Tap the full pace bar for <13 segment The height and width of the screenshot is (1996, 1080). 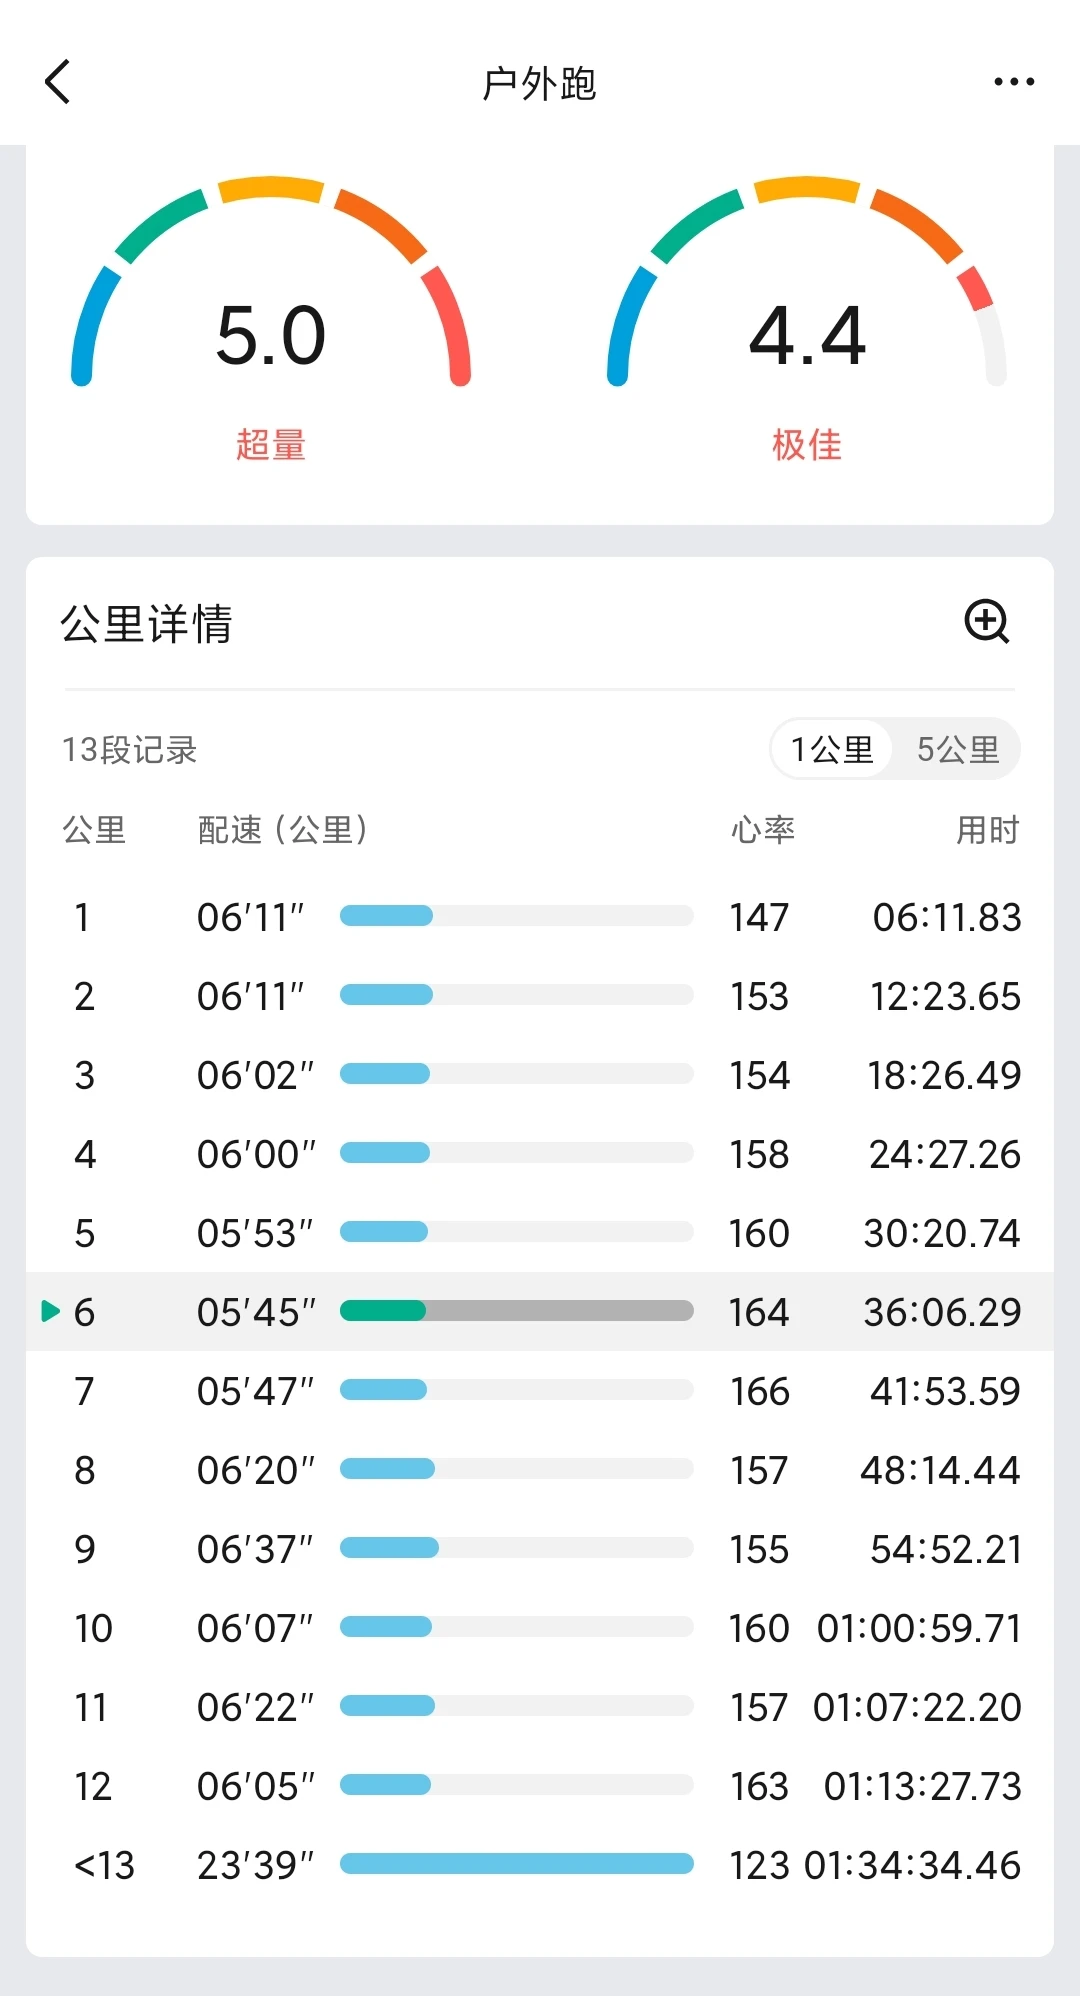pos(516,1864)
